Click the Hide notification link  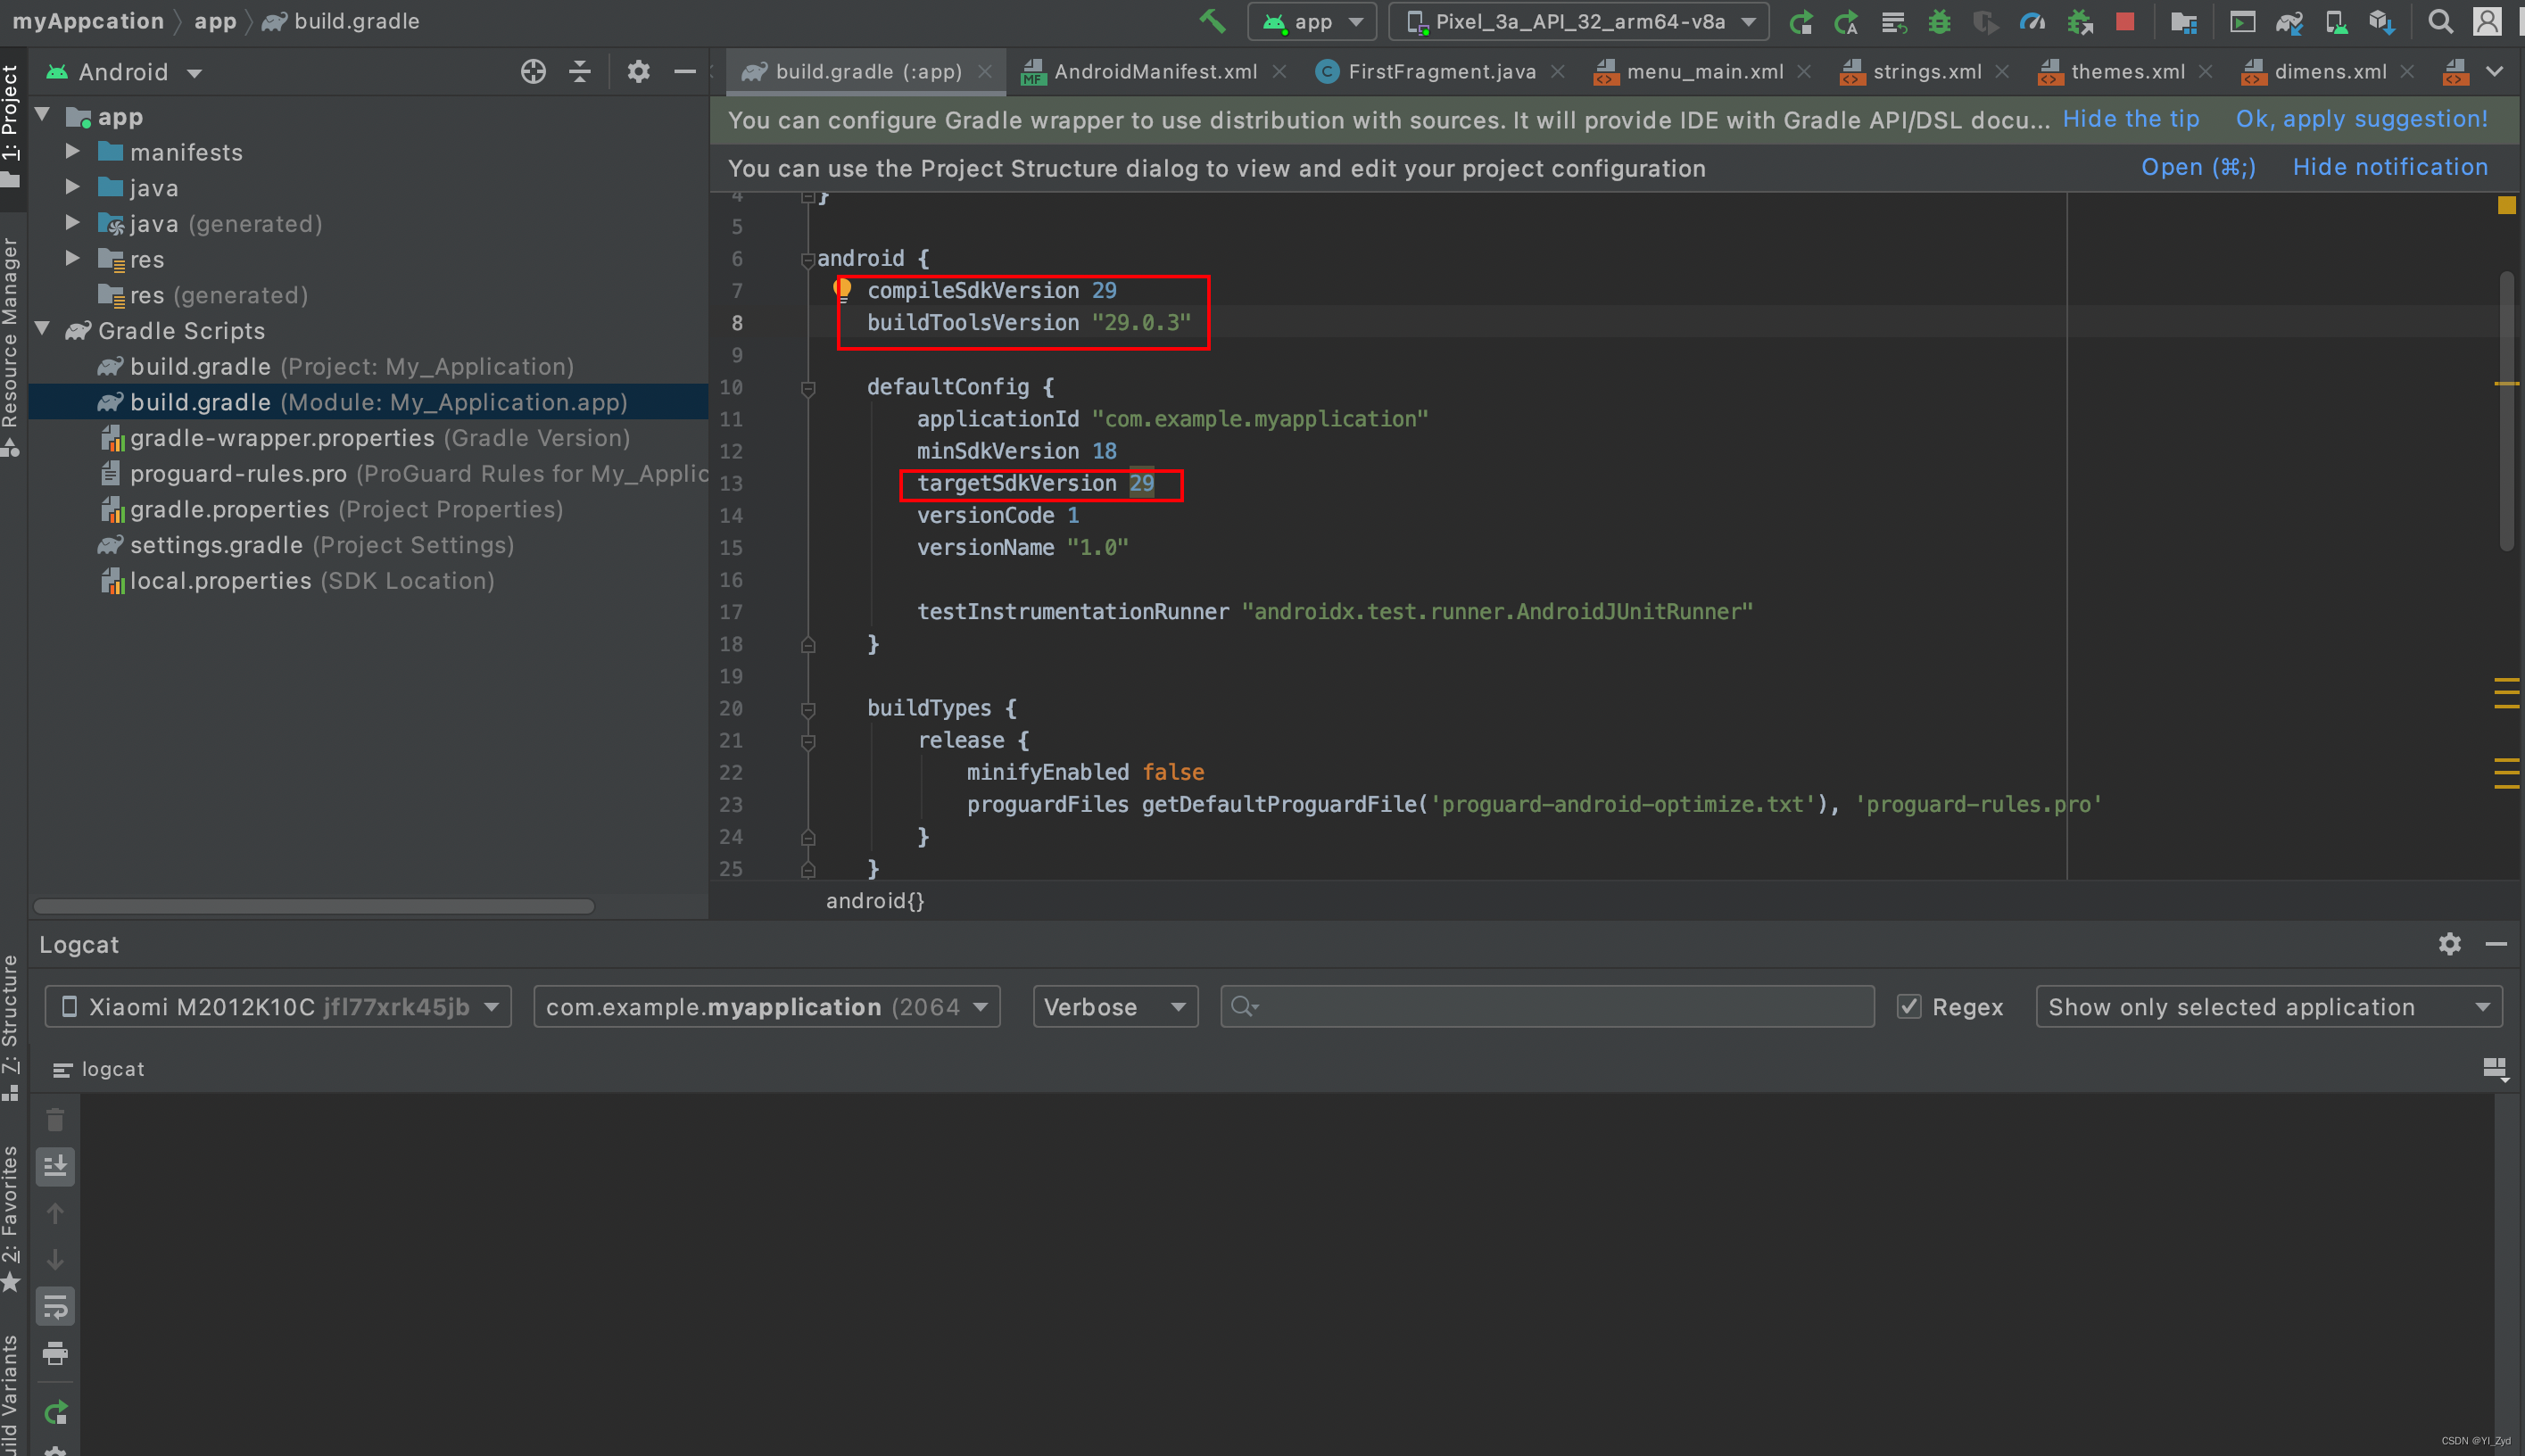click(2389, 167)
